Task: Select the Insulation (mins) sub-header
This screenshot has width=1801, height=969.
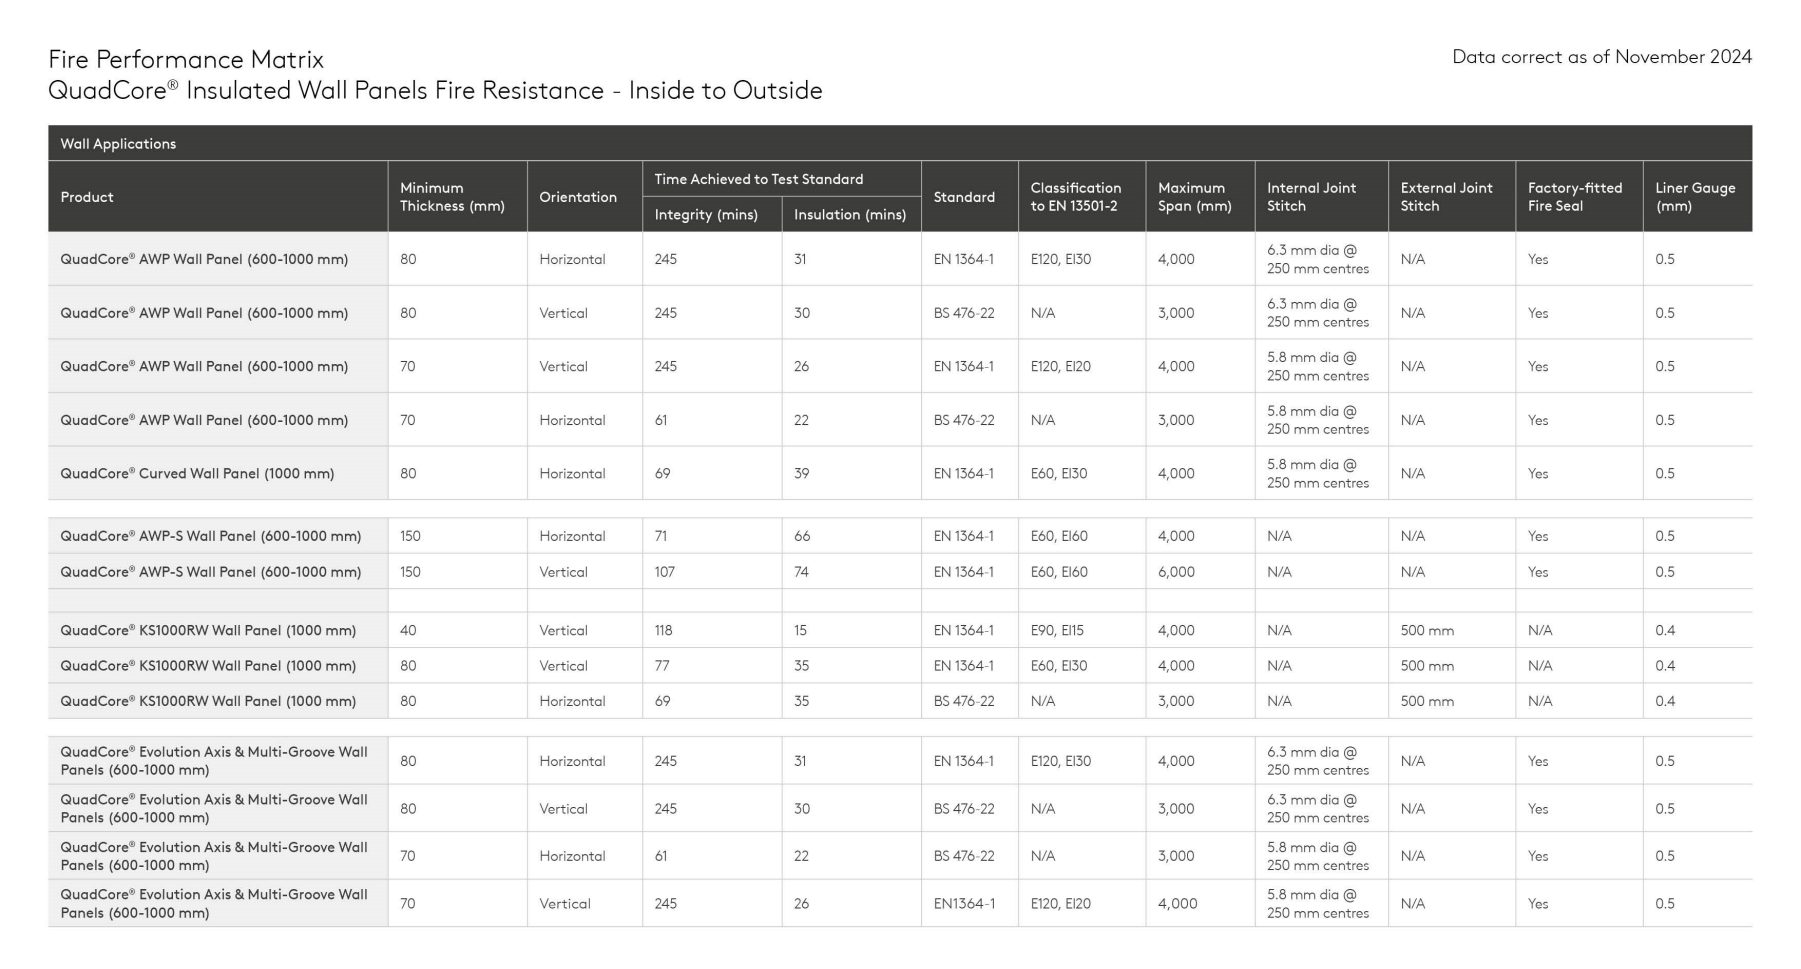Action: [849, 215]
